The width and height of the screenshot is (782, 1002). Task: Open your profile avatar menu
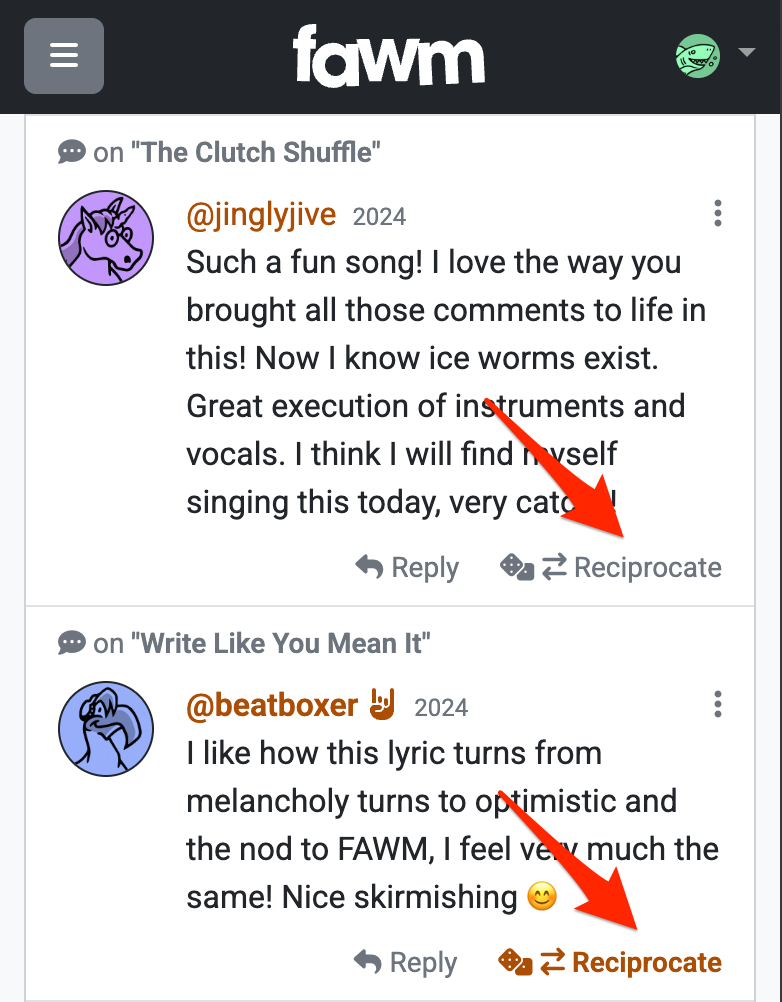[697, 56]
